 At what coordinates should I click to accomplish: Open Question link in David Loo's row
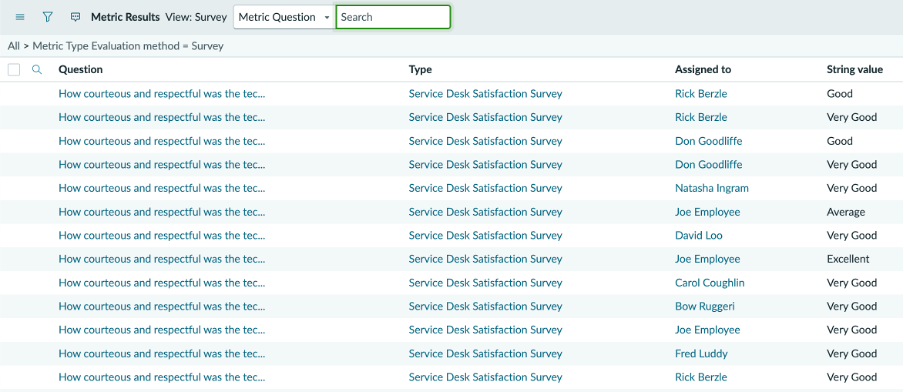pyautogui.click(x=162, y=235)
